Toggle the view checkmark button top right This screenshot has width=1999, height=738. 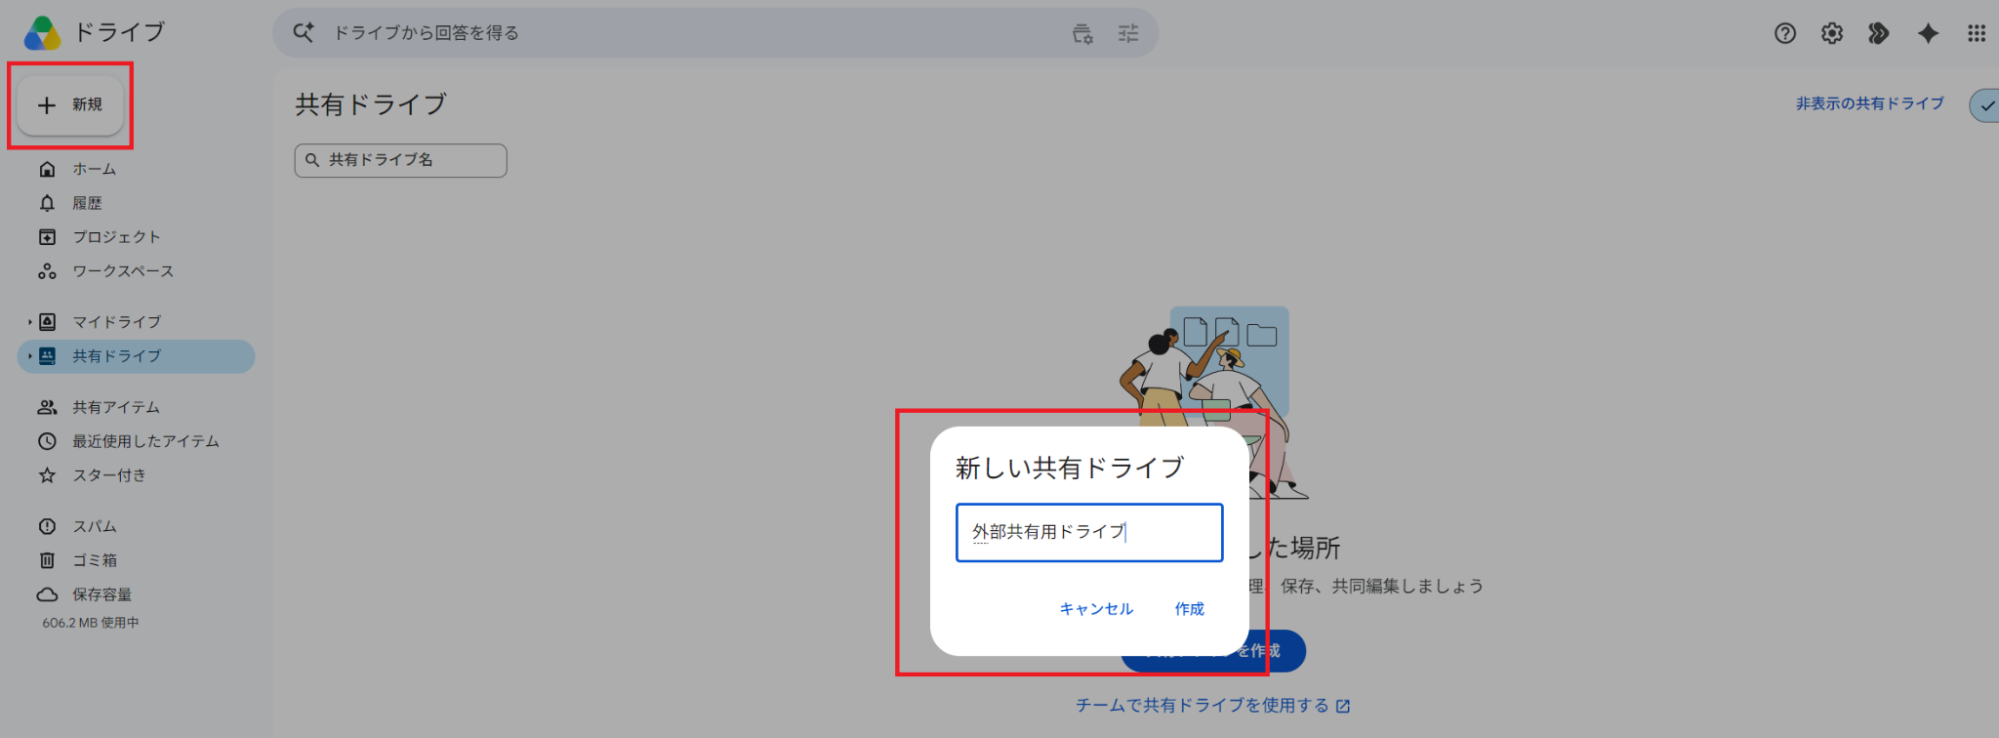pos(1985,105)
